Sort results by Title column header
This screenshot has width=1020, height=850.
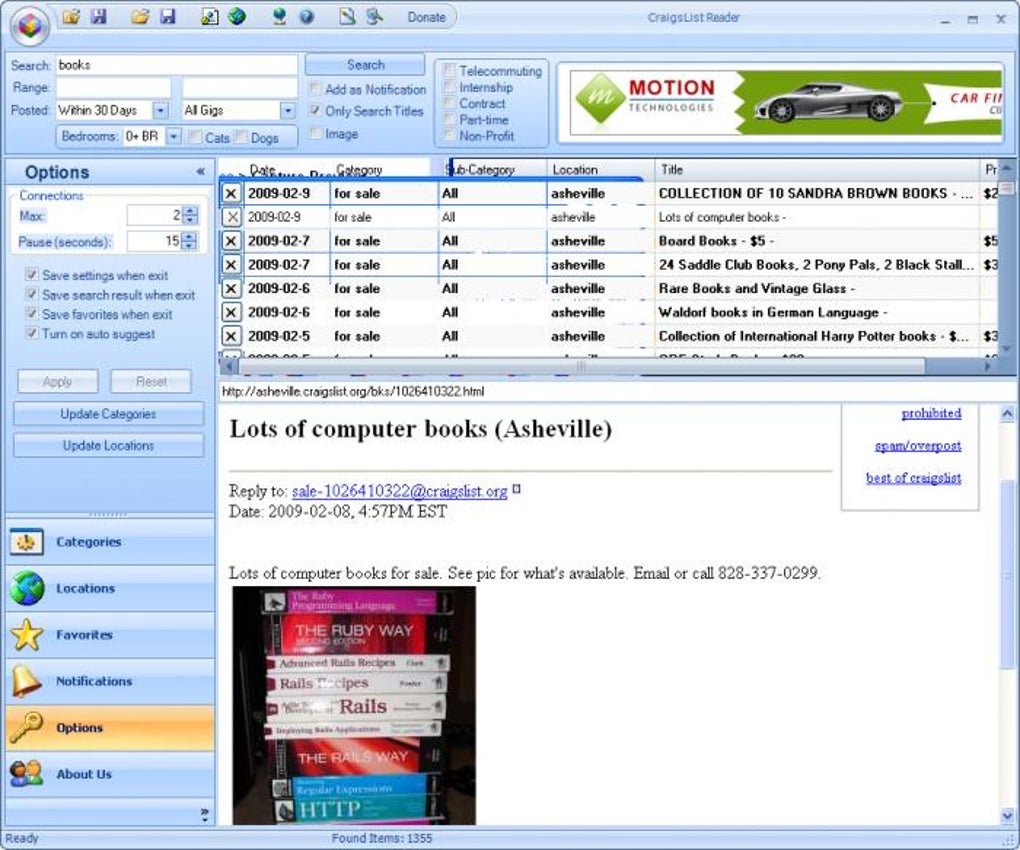817,170
